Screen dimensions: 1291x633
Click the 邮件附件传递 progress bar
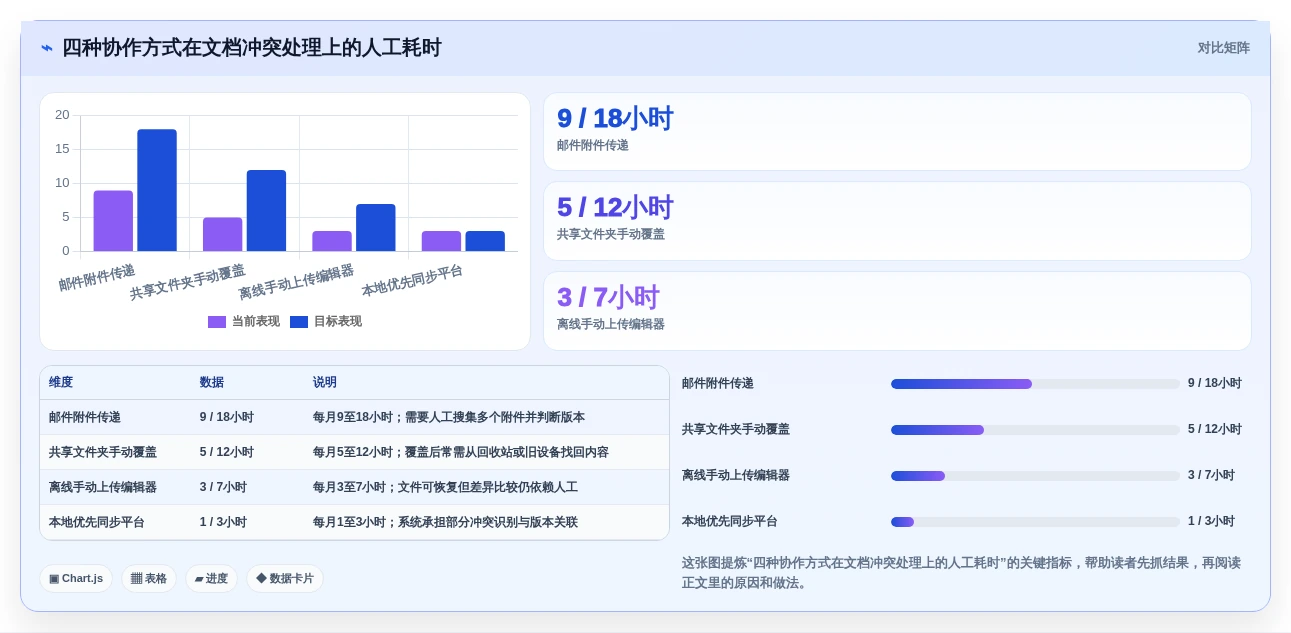1035,384
